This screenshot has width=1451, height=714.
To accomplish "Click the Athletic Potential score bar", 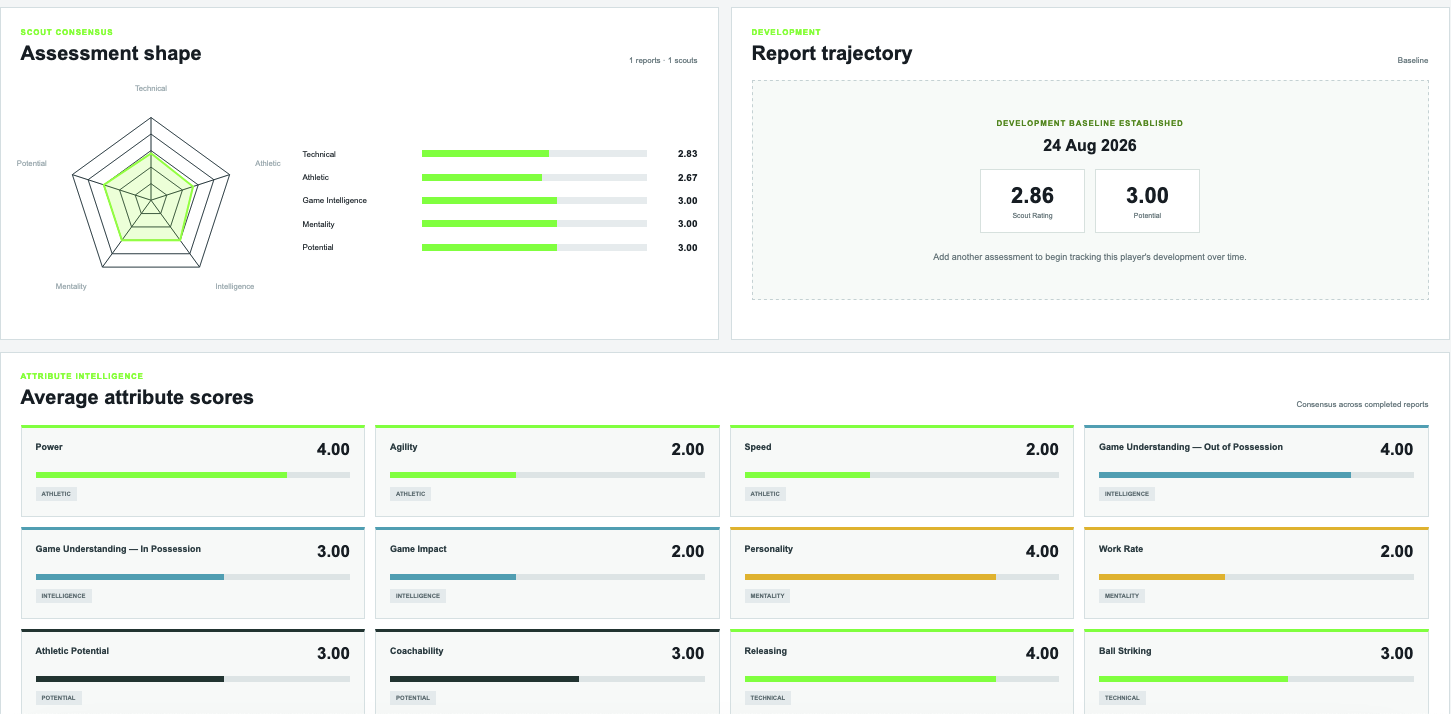I will coord(193,679).
